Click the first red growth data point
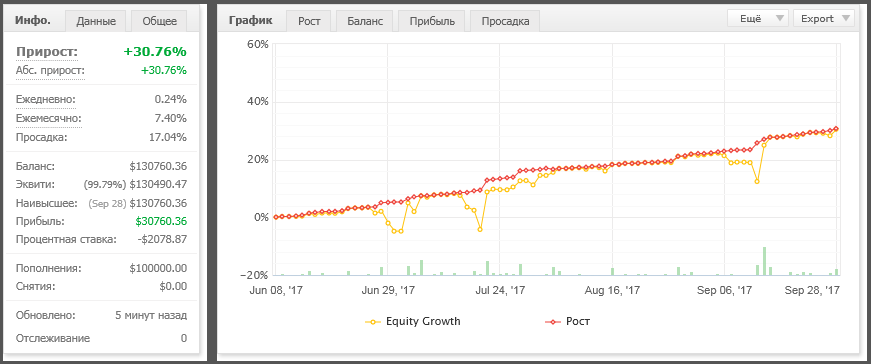The height and width of the screenshot is (364, 871). click(x=276, y=217)
